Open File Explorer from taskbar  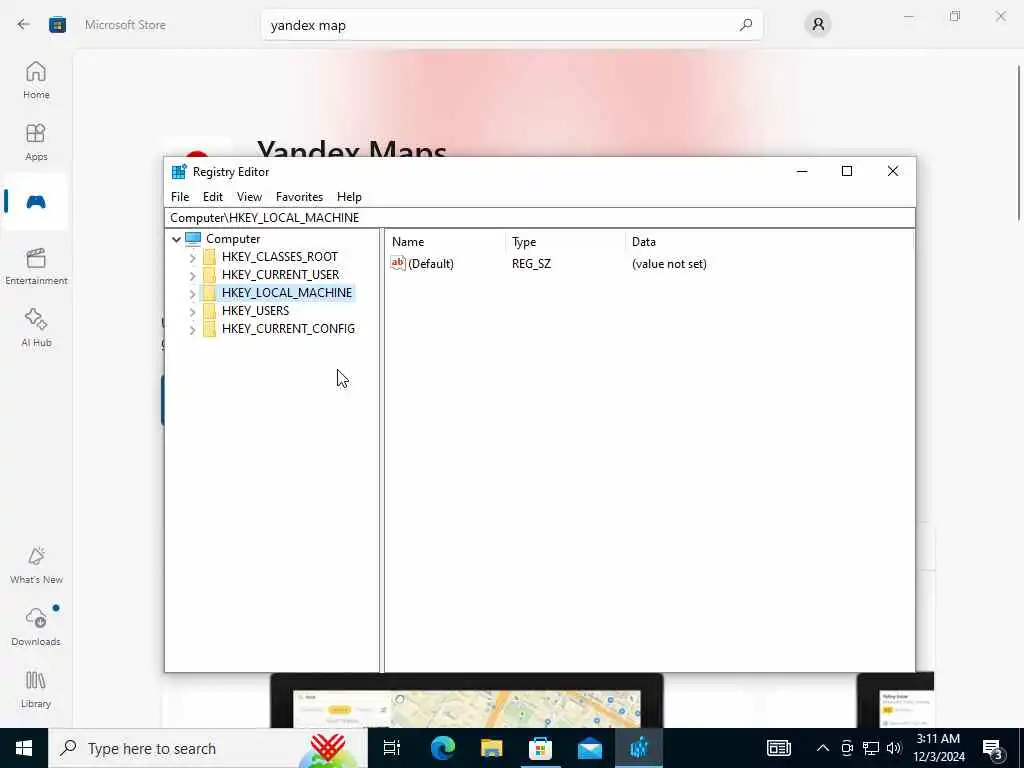[x=491, y=748]
